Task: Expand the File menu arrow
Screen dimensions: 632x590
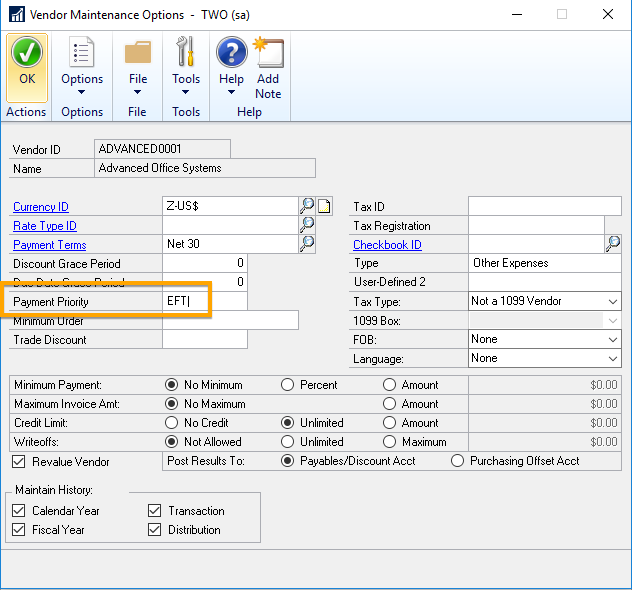Action: point(137,92)
